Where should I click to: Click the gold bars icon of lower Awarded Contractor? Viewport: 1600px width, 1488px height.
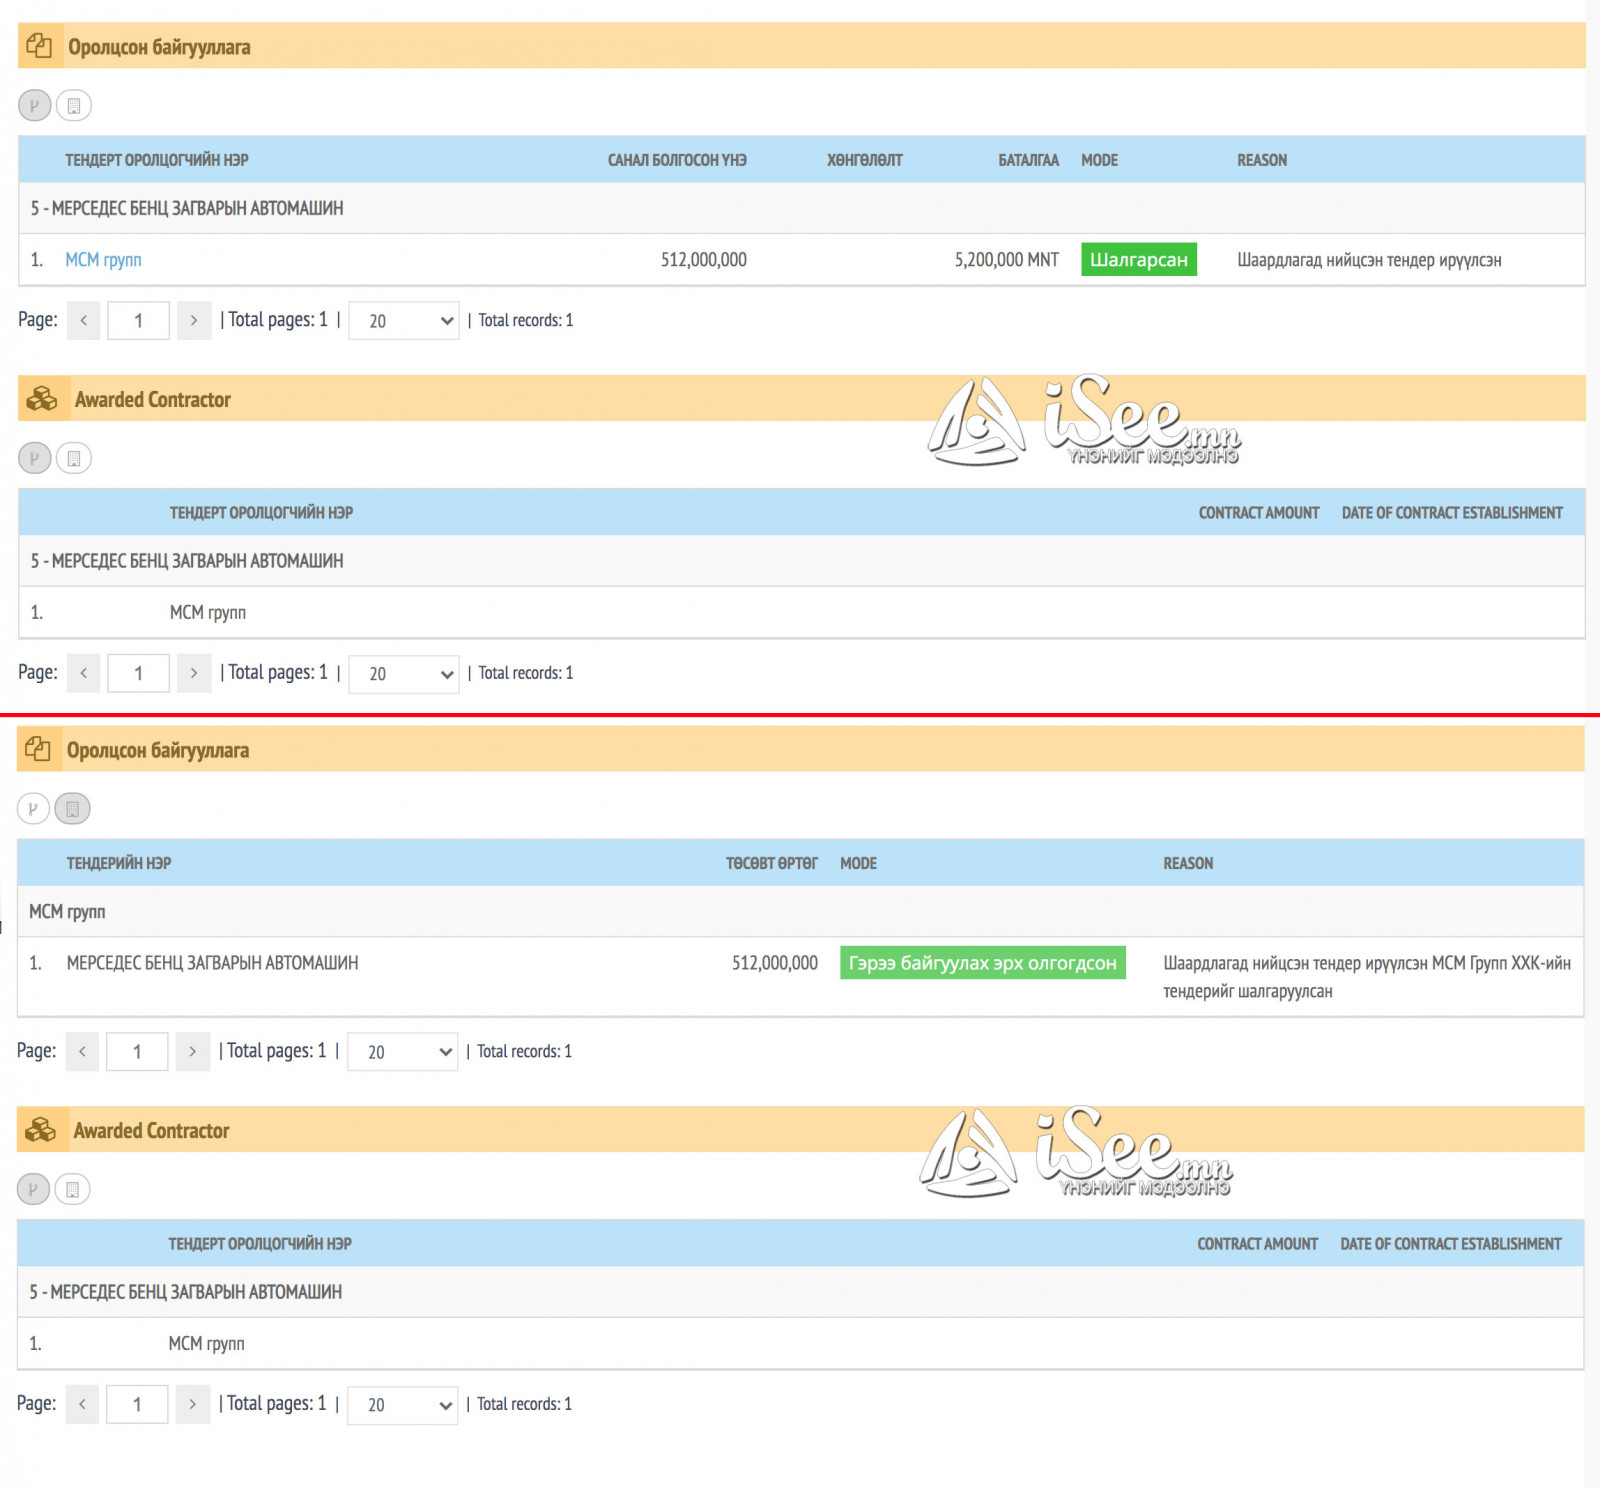pyautogui.click(x=41, y=1130)
